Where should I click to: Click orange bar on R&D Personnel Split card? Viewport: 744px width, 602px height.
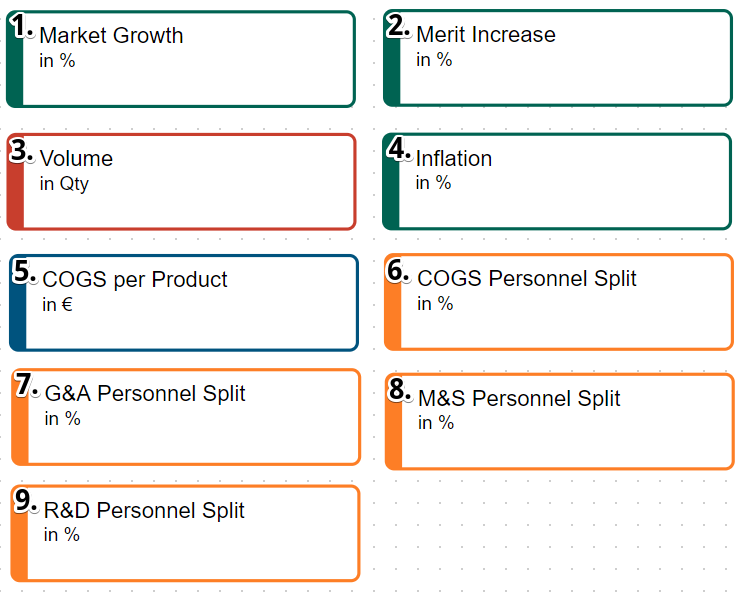[x=19, y=545]
